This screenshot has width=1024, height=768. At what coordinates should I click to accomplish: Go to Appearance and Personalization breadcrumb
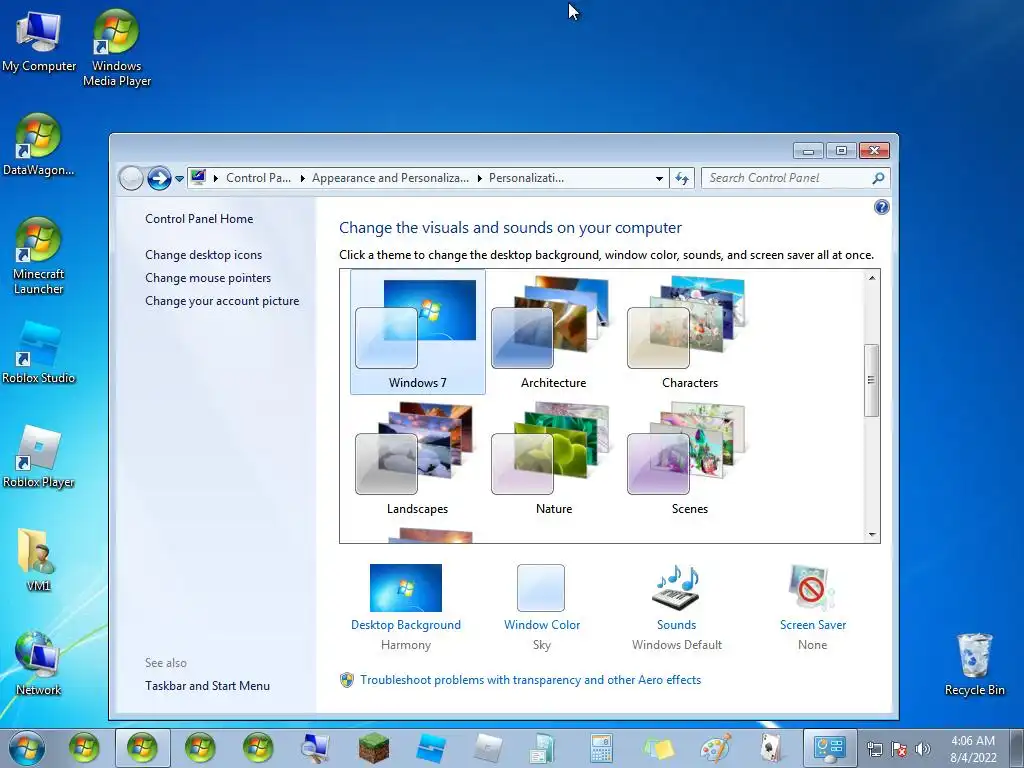pyautogui.click(x=390, y=178)
